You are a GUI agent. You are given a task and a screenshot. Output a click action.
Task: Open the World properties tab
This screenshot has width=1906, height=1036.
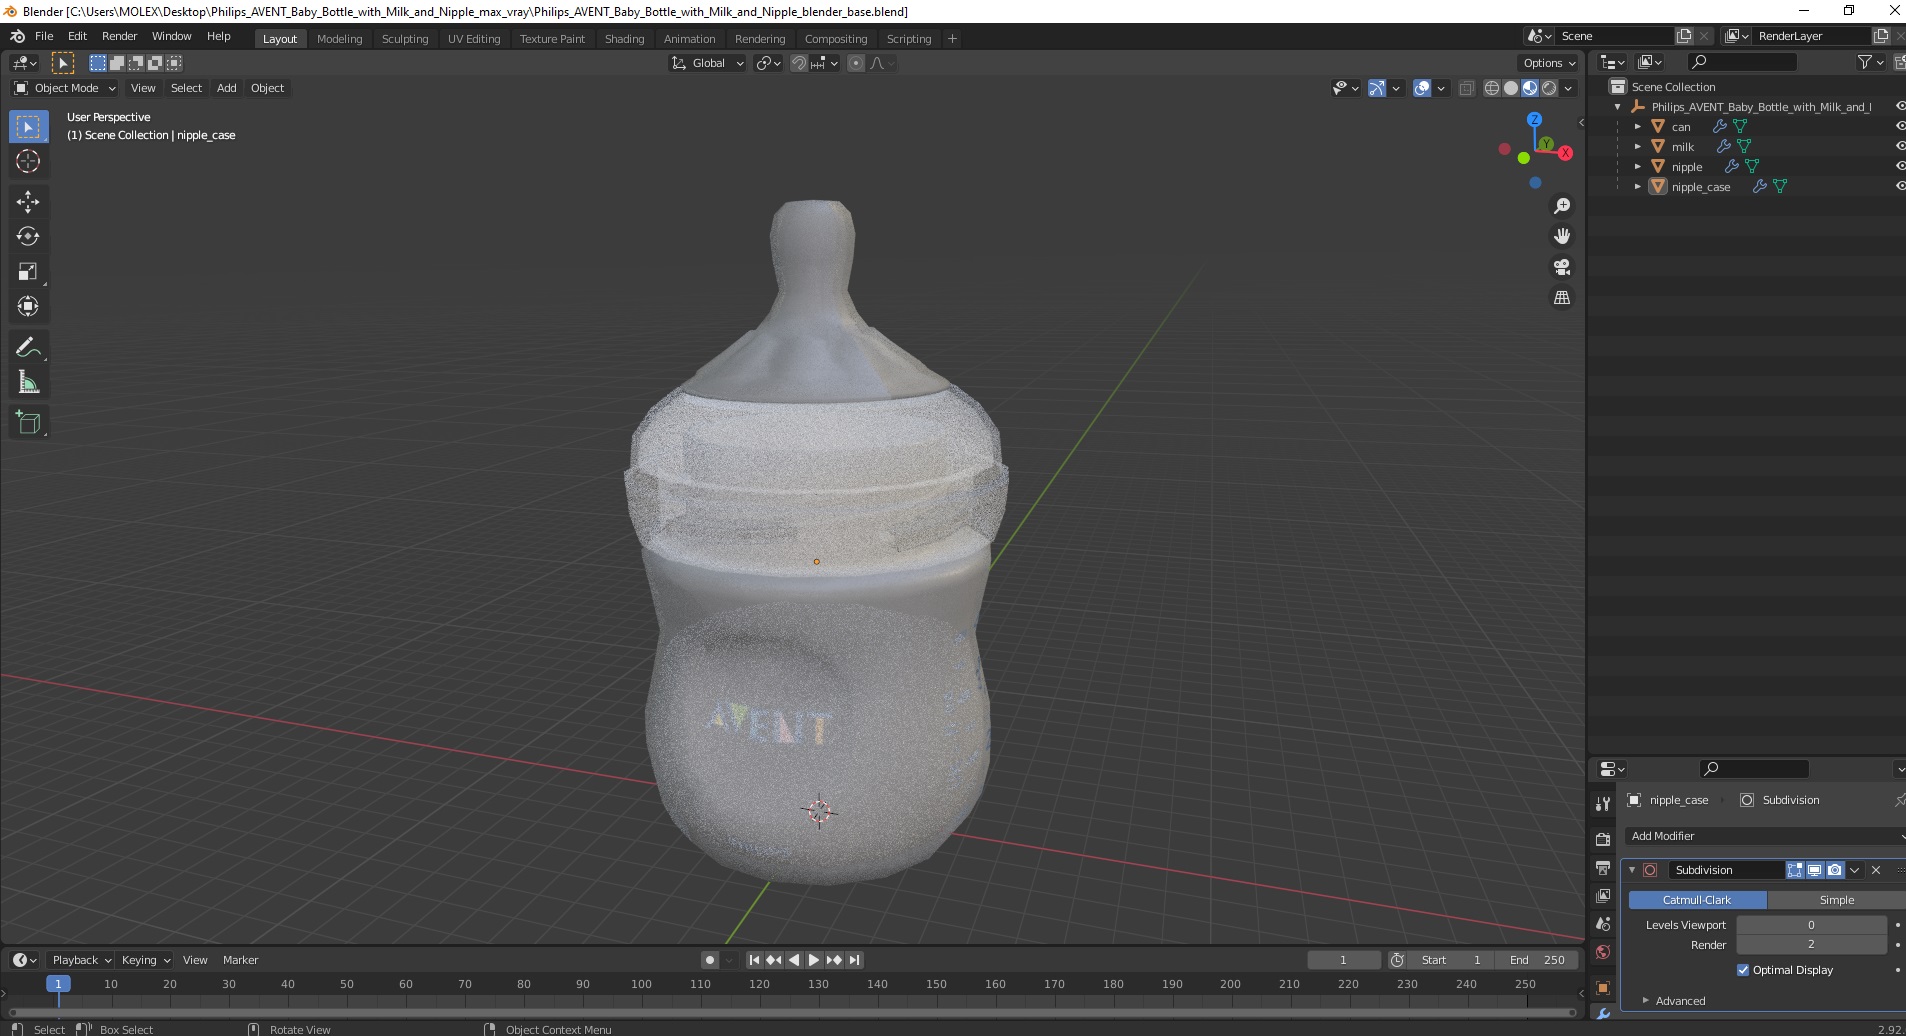[1603, 952]
